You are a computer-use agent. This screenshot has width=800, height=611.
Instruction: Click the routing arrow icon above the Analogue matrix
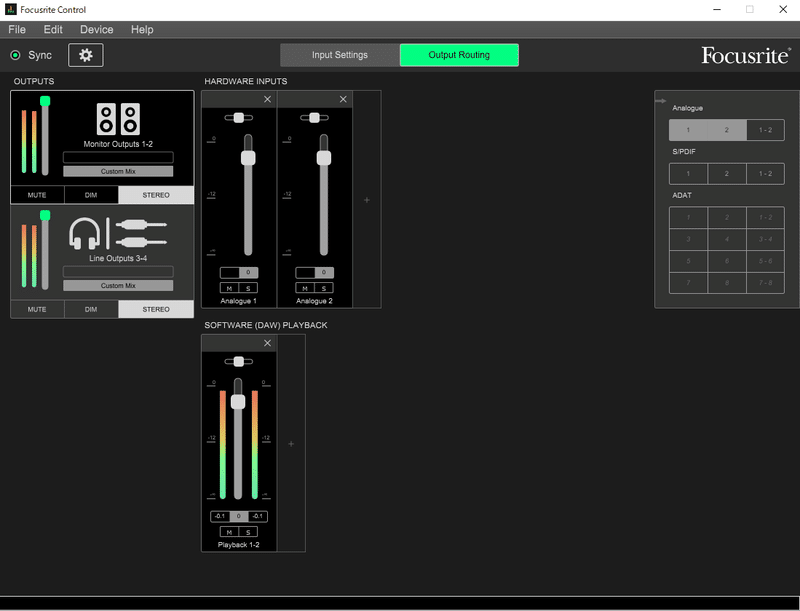coord(659,101)
